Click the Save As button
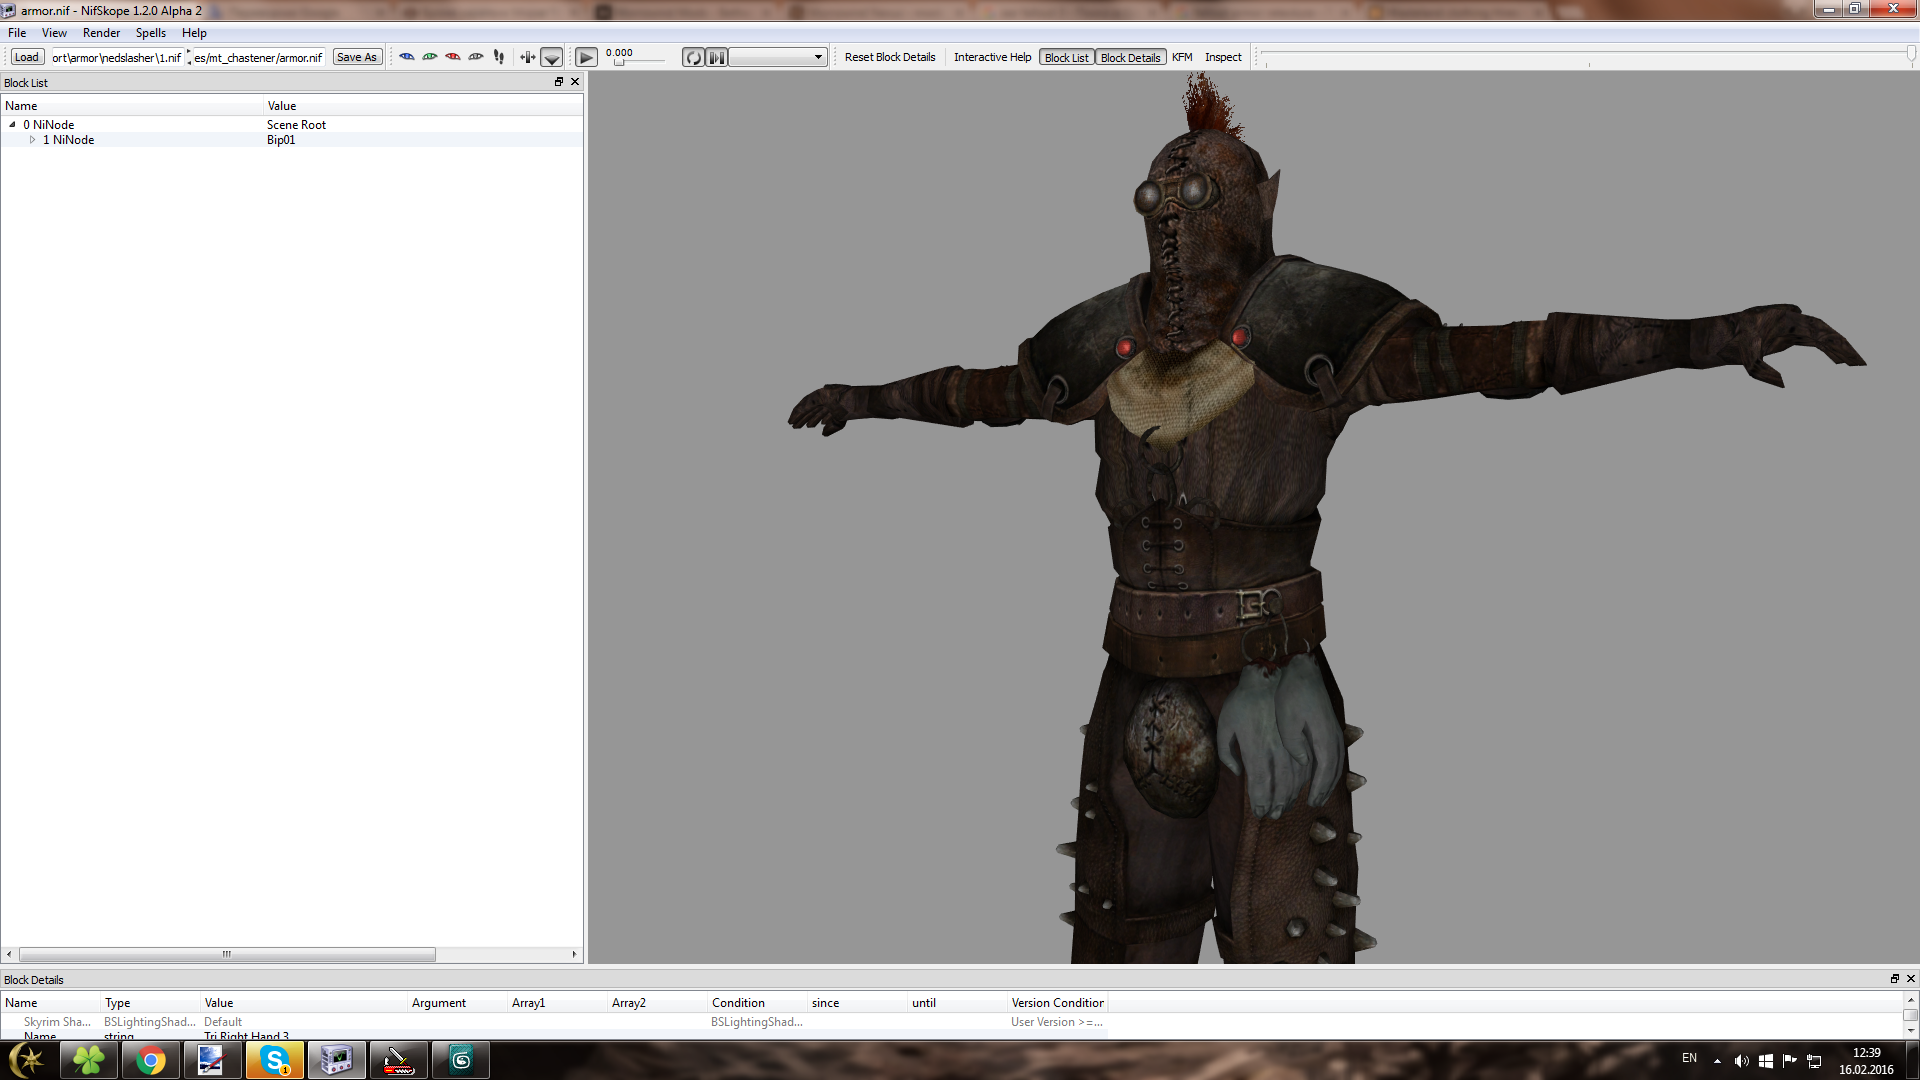This screenshot has width=1920, height=1080. [x=357, y=57]
